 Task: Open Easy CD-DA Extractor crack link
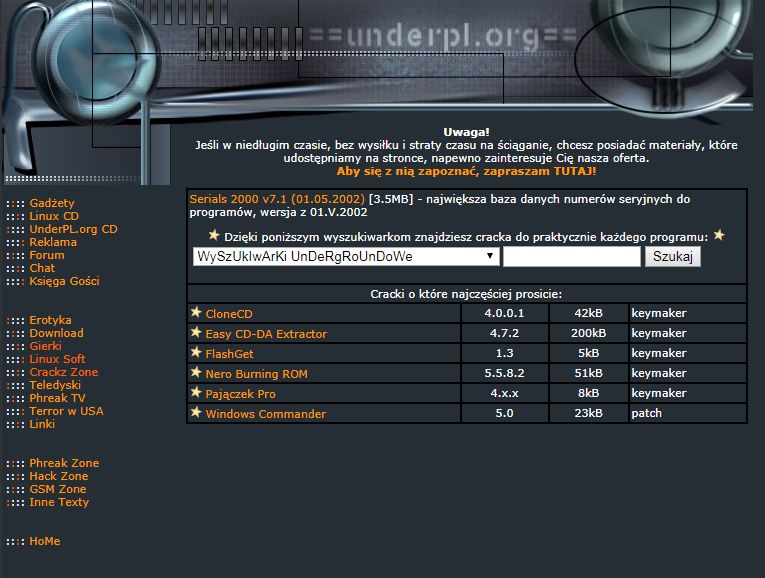click(266, 334)
